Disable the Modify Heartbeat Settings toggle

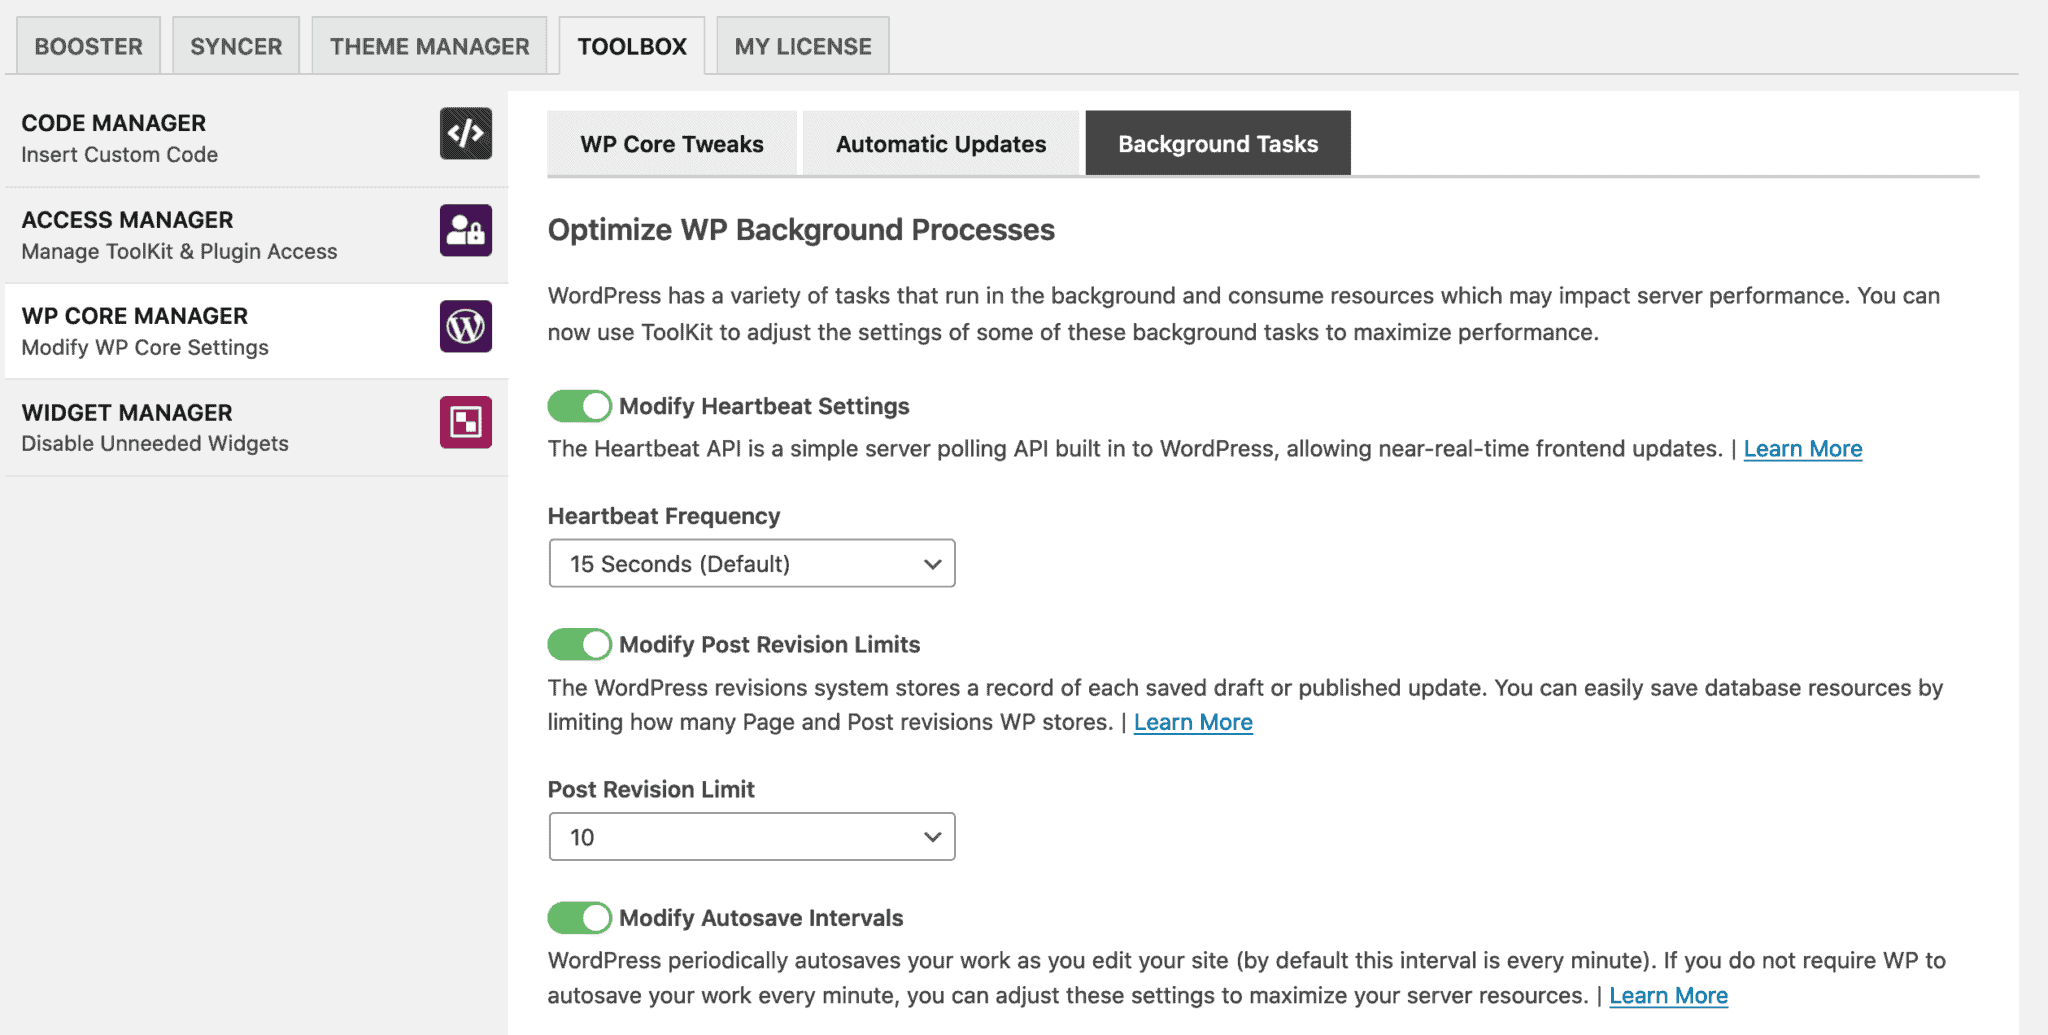point(579,406)
